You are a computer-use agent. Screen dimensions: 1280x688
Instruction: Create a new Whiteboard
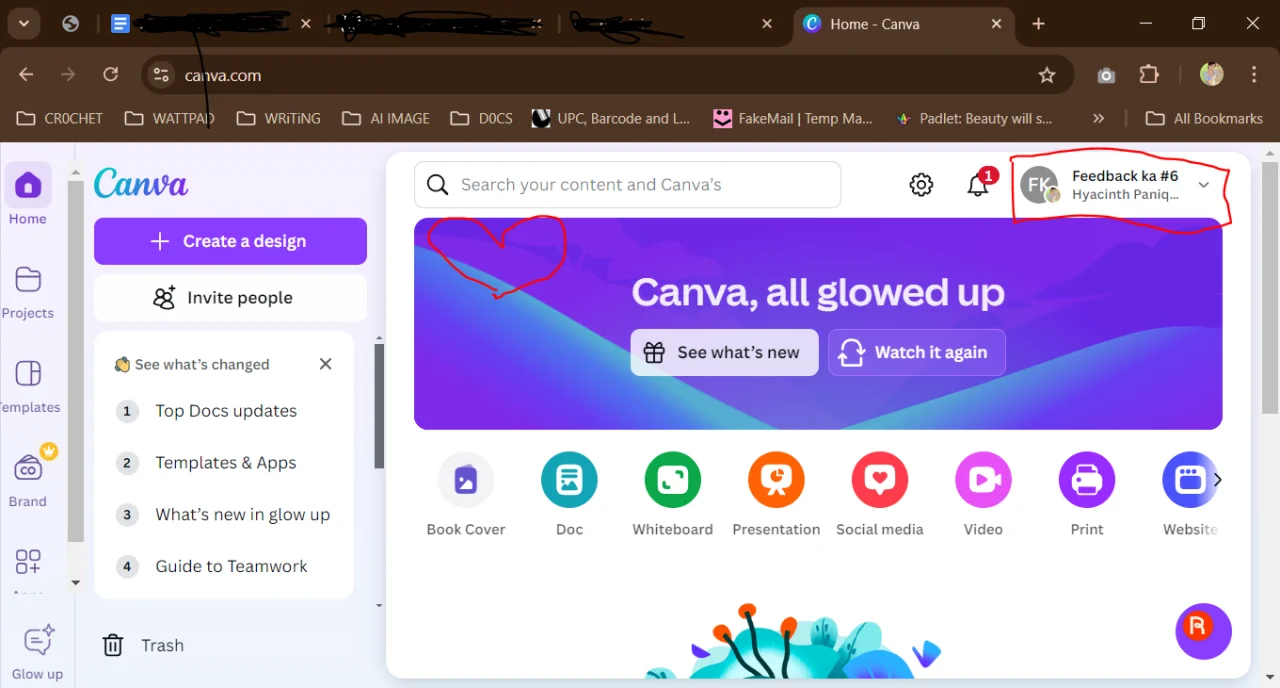[x=673, y=495]
